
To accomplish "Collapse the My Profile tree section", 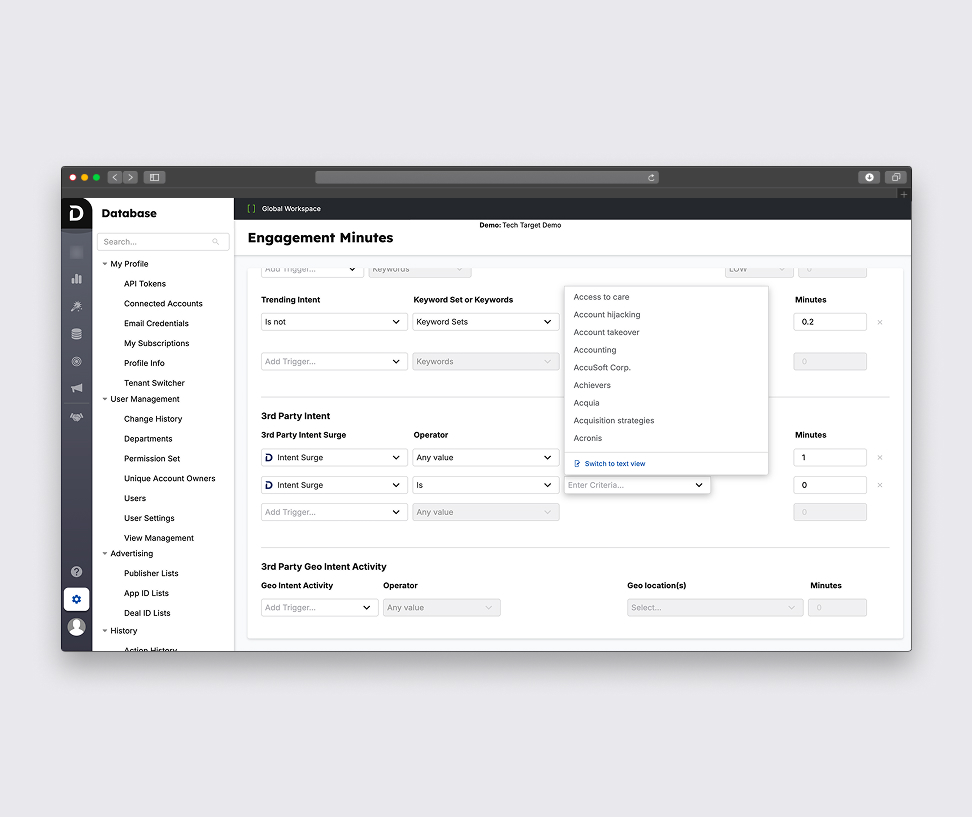I will click(x=105, y=264).
